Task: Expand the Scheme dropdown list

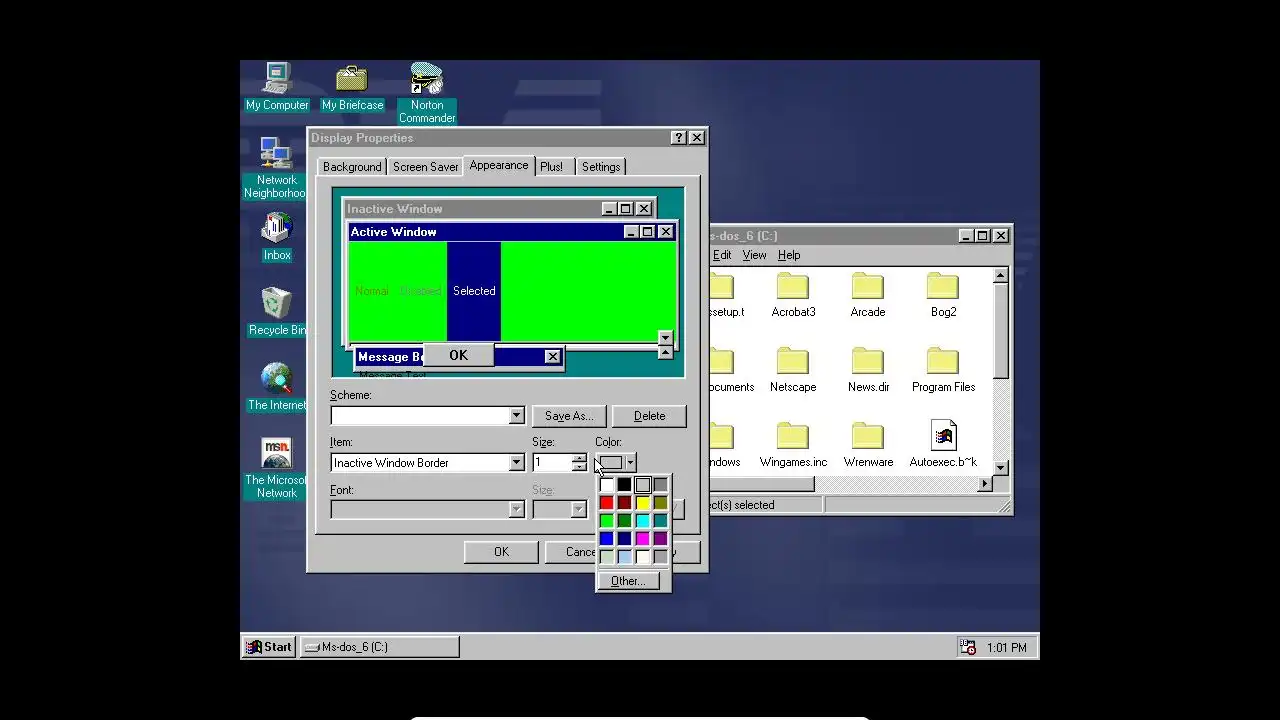Action: tap(516, 416)
